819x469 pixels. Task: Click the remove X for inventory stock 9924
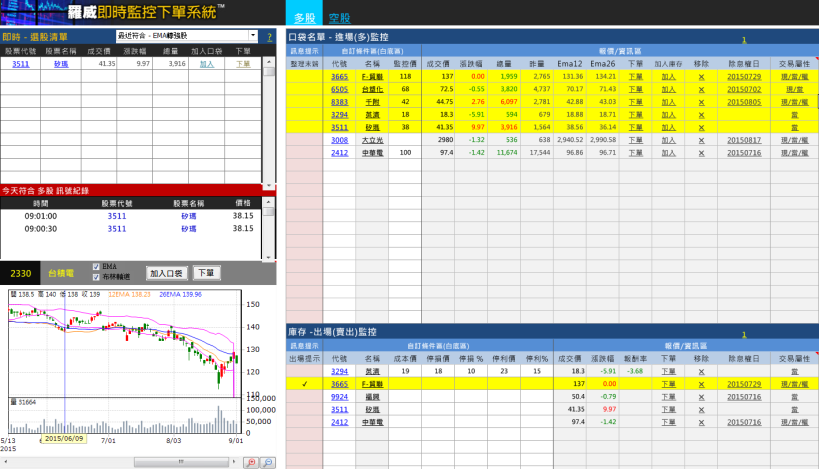[701, 397]
